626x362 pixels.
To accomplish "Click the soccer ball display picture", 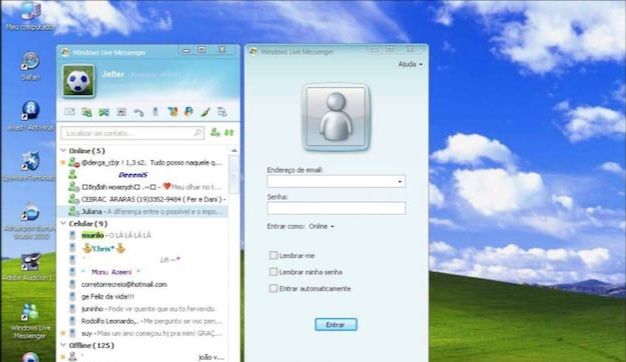I will (x=78, y=81).
